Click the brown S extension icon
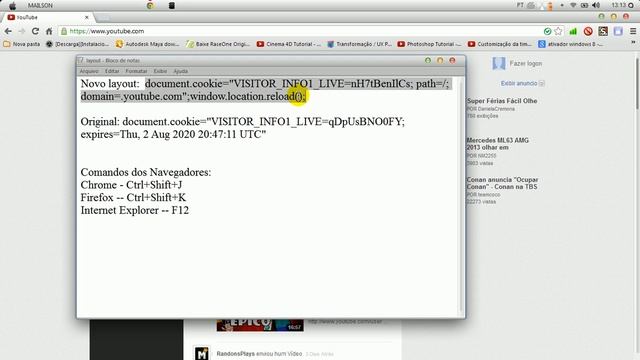640x360 pixels. [x=603, y=31]
